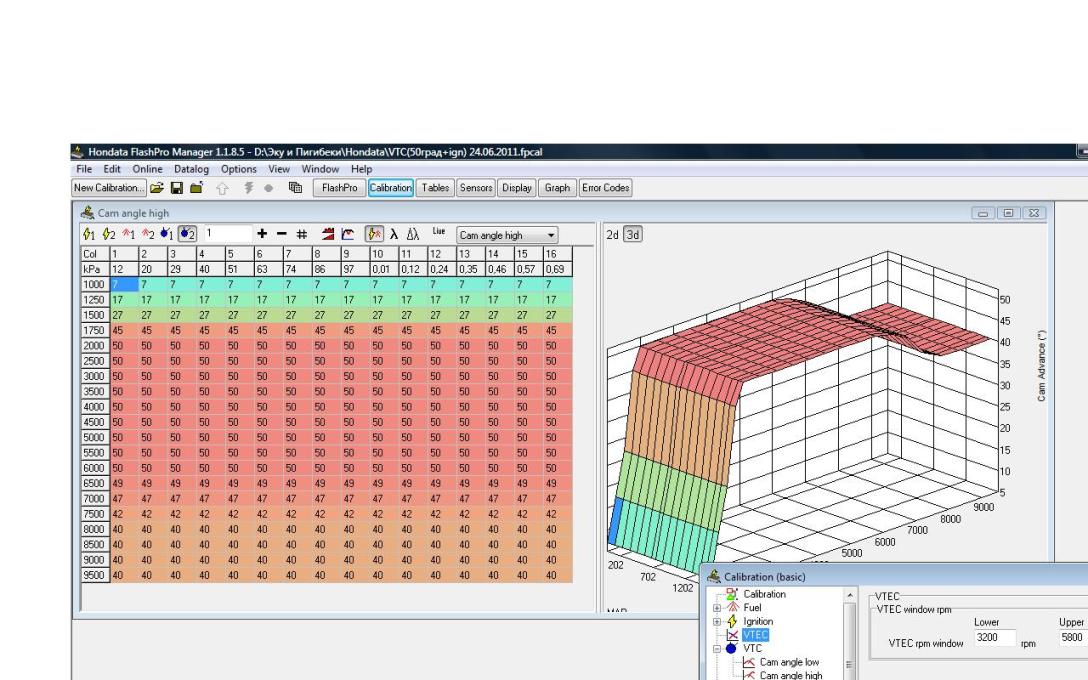Click the New Calibration... button
The image size is (1088, 680).
tap(109, 188)
